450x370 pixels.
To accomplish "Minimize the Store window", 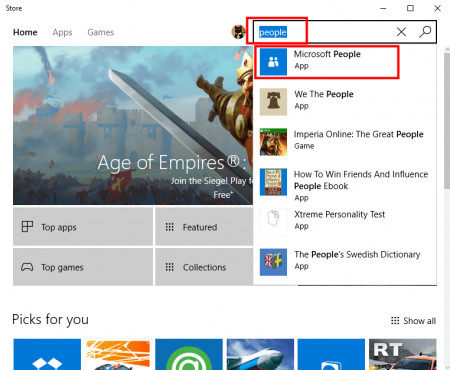I will [383, 8].
